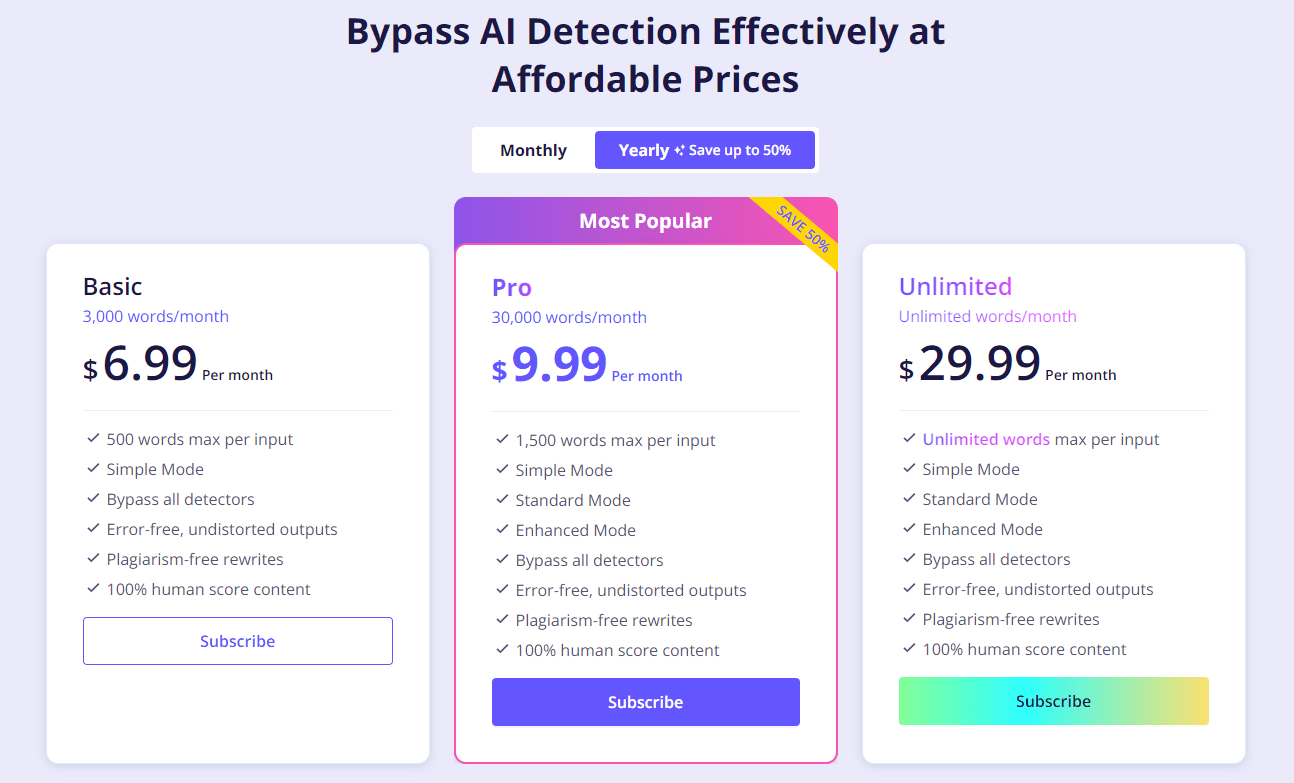
Task: Click checkmark by Basic Plagiarism-free rewrites
Action: 93,559
